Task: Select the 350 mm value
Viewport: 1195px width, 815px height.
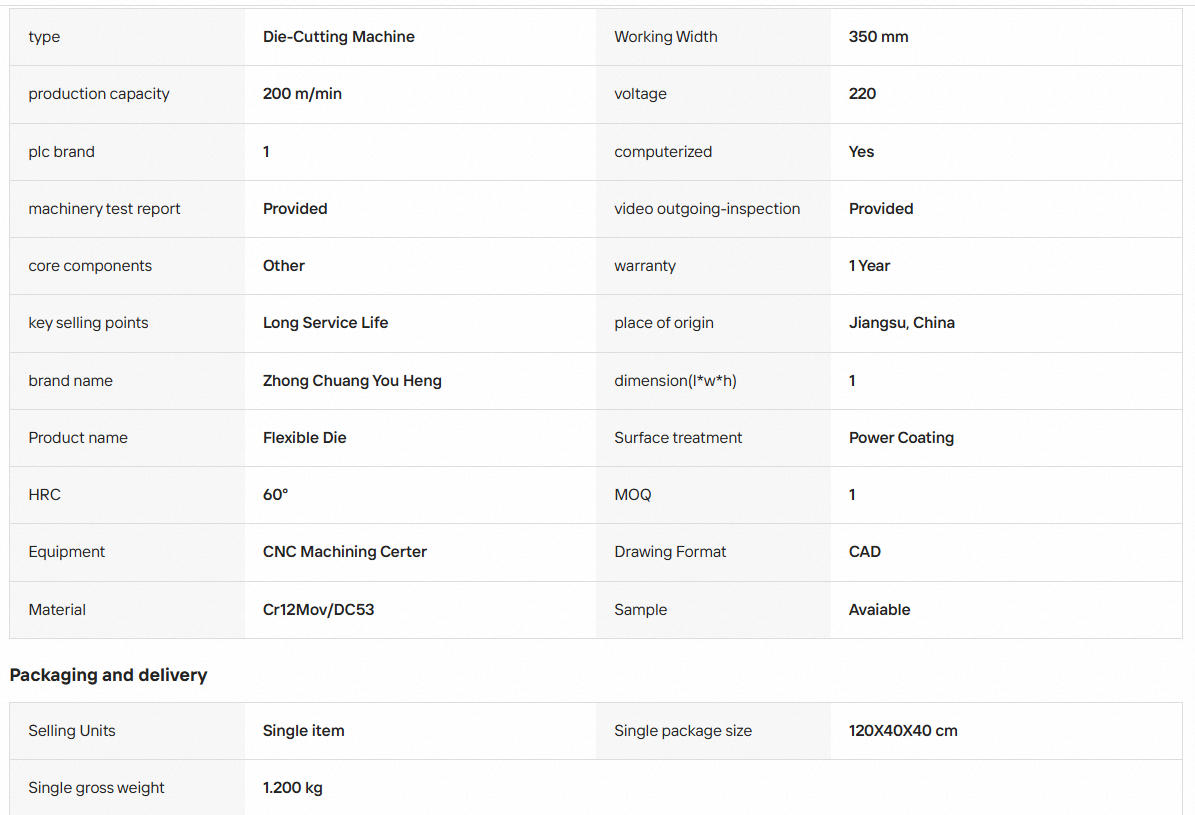Action: tap(878, 37)
